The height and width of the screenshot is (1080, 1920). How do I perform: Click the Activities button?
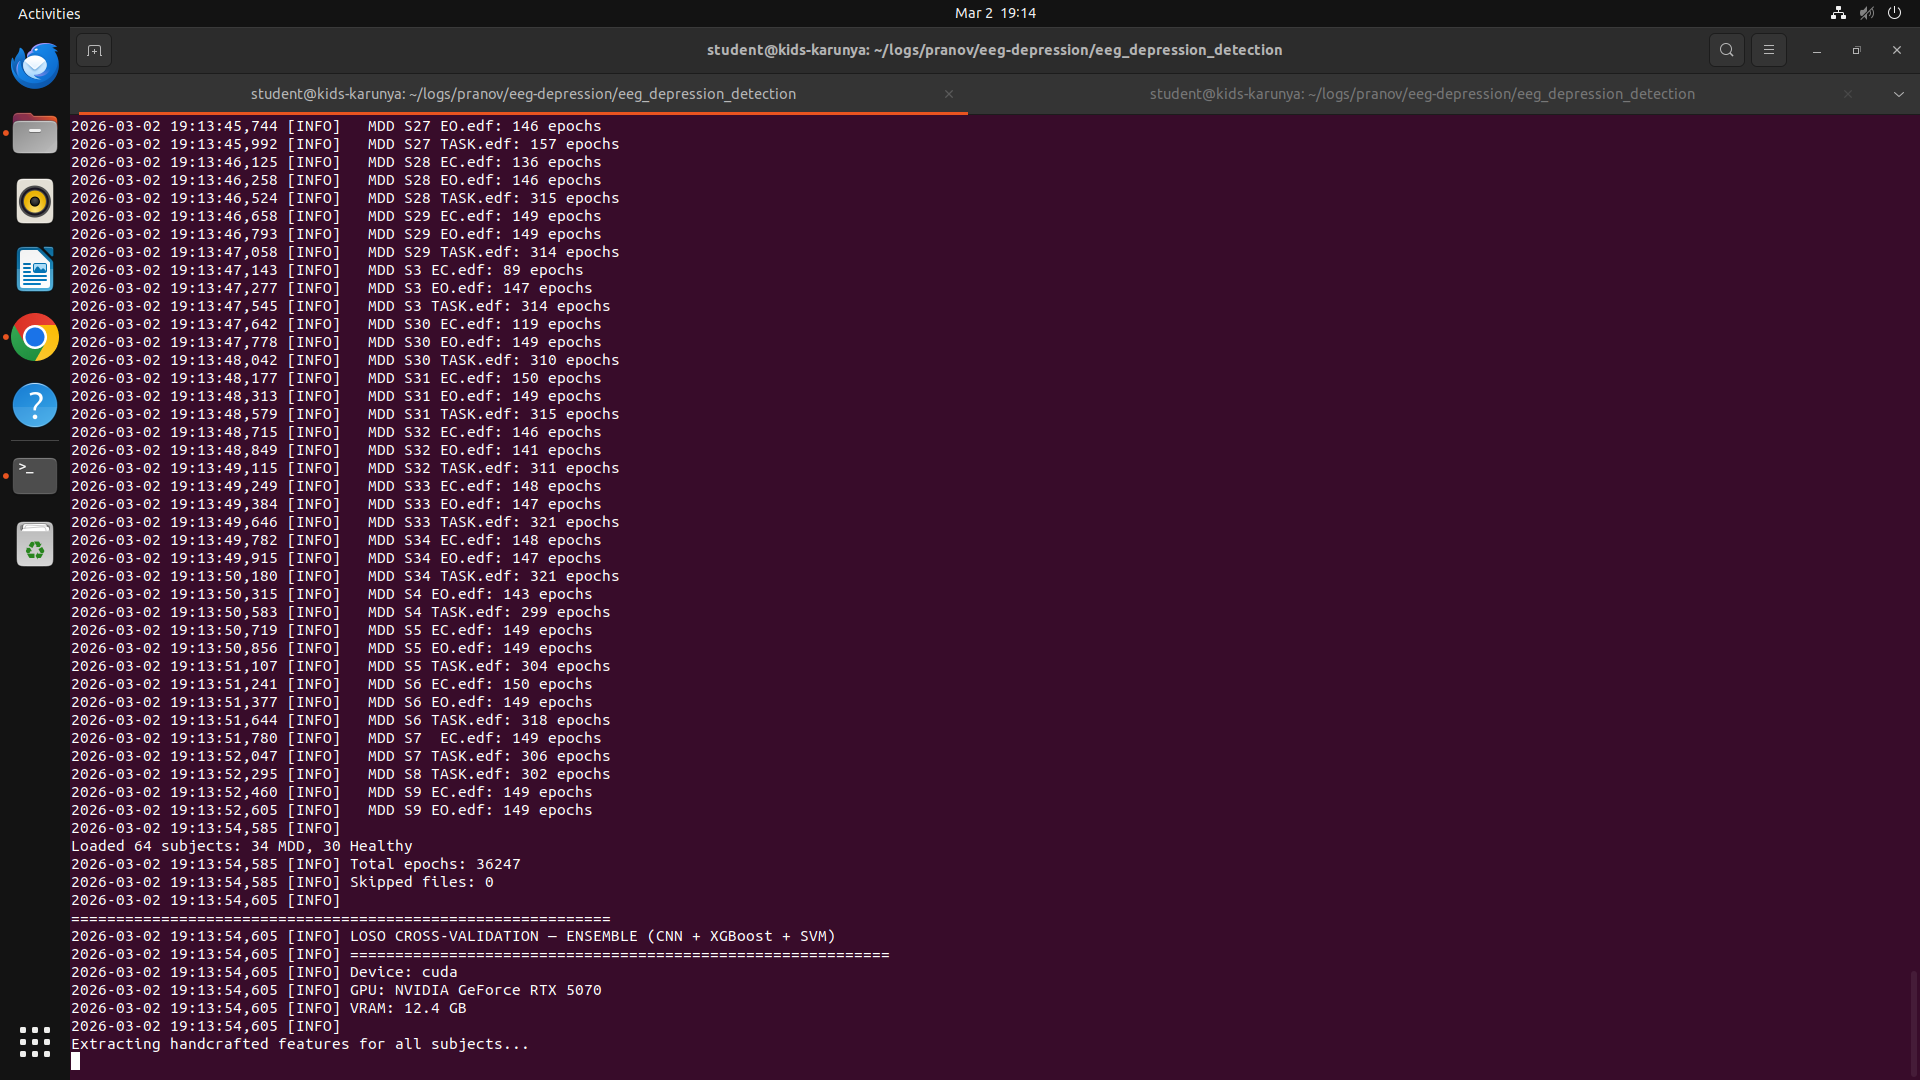(x=49, y=13)
